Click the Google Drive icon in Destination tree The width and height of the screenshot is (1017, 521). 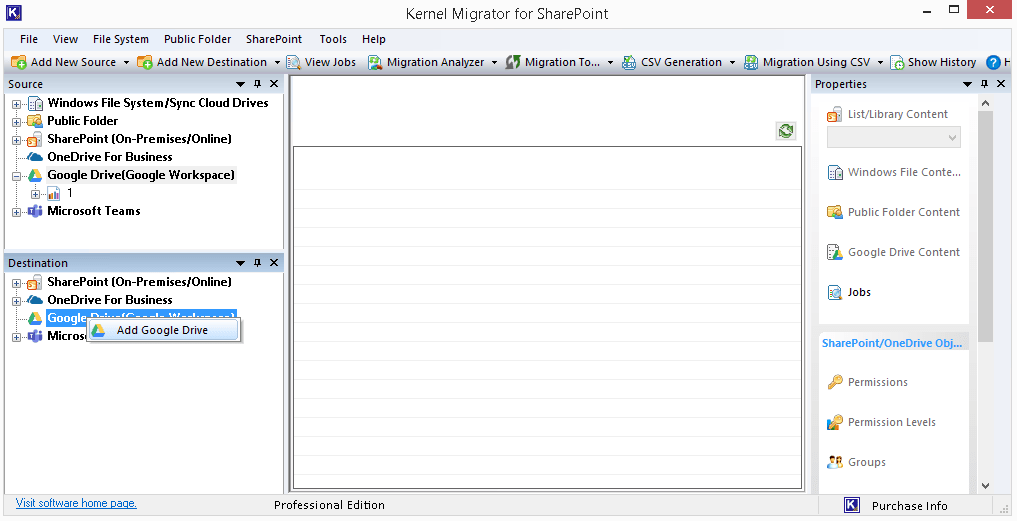coord(35,318)
